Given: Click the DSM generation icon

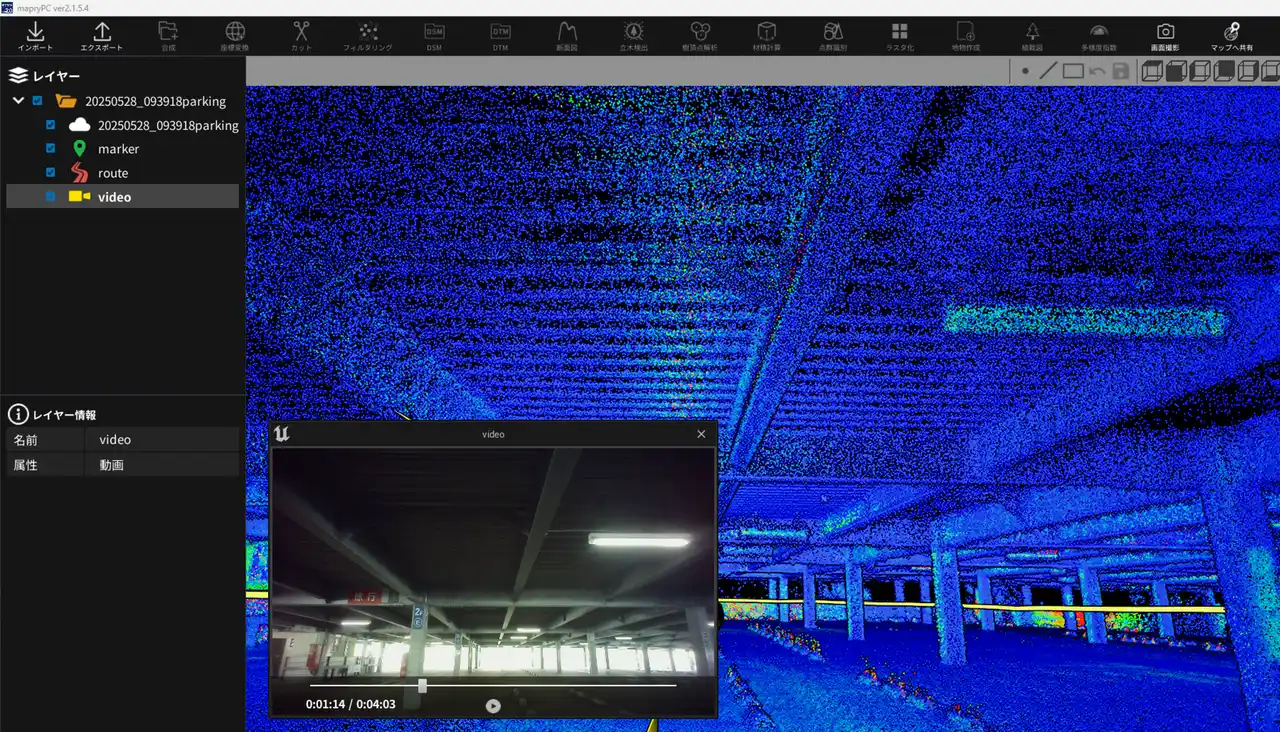Looking at the screenshot, I should (434, 36).
